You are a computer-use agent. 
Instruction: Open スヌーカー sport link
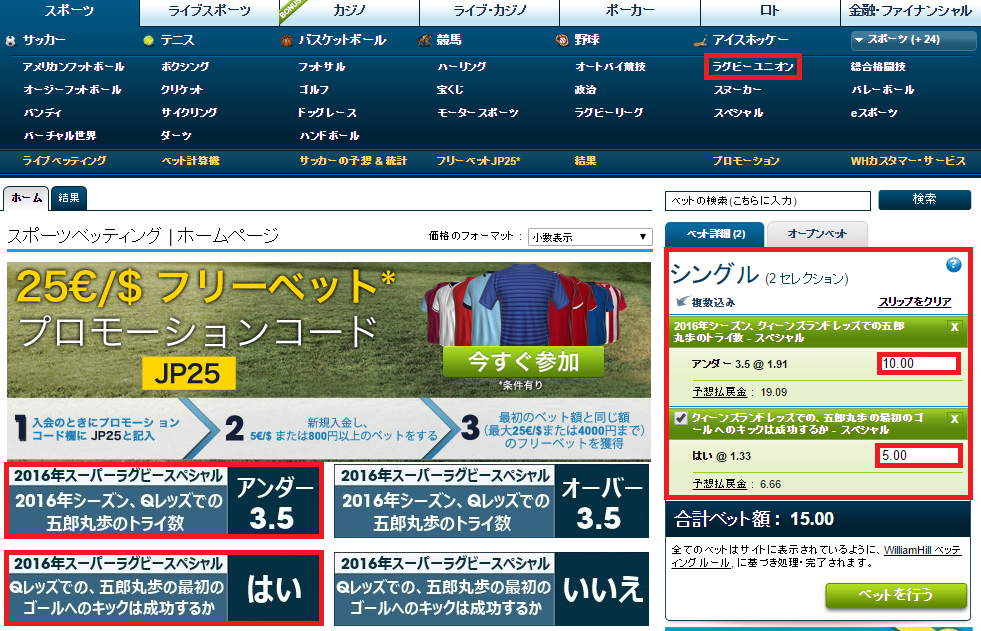737,89
